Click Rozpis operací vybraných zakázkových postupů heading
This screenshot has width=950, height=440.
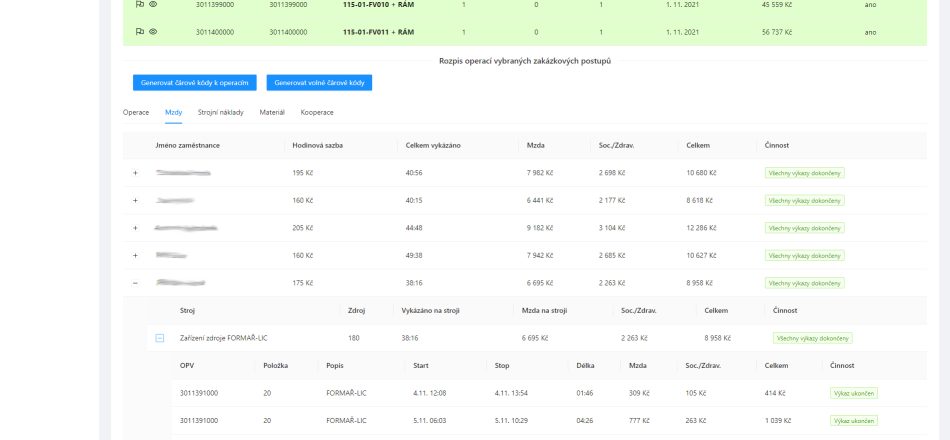525,61
